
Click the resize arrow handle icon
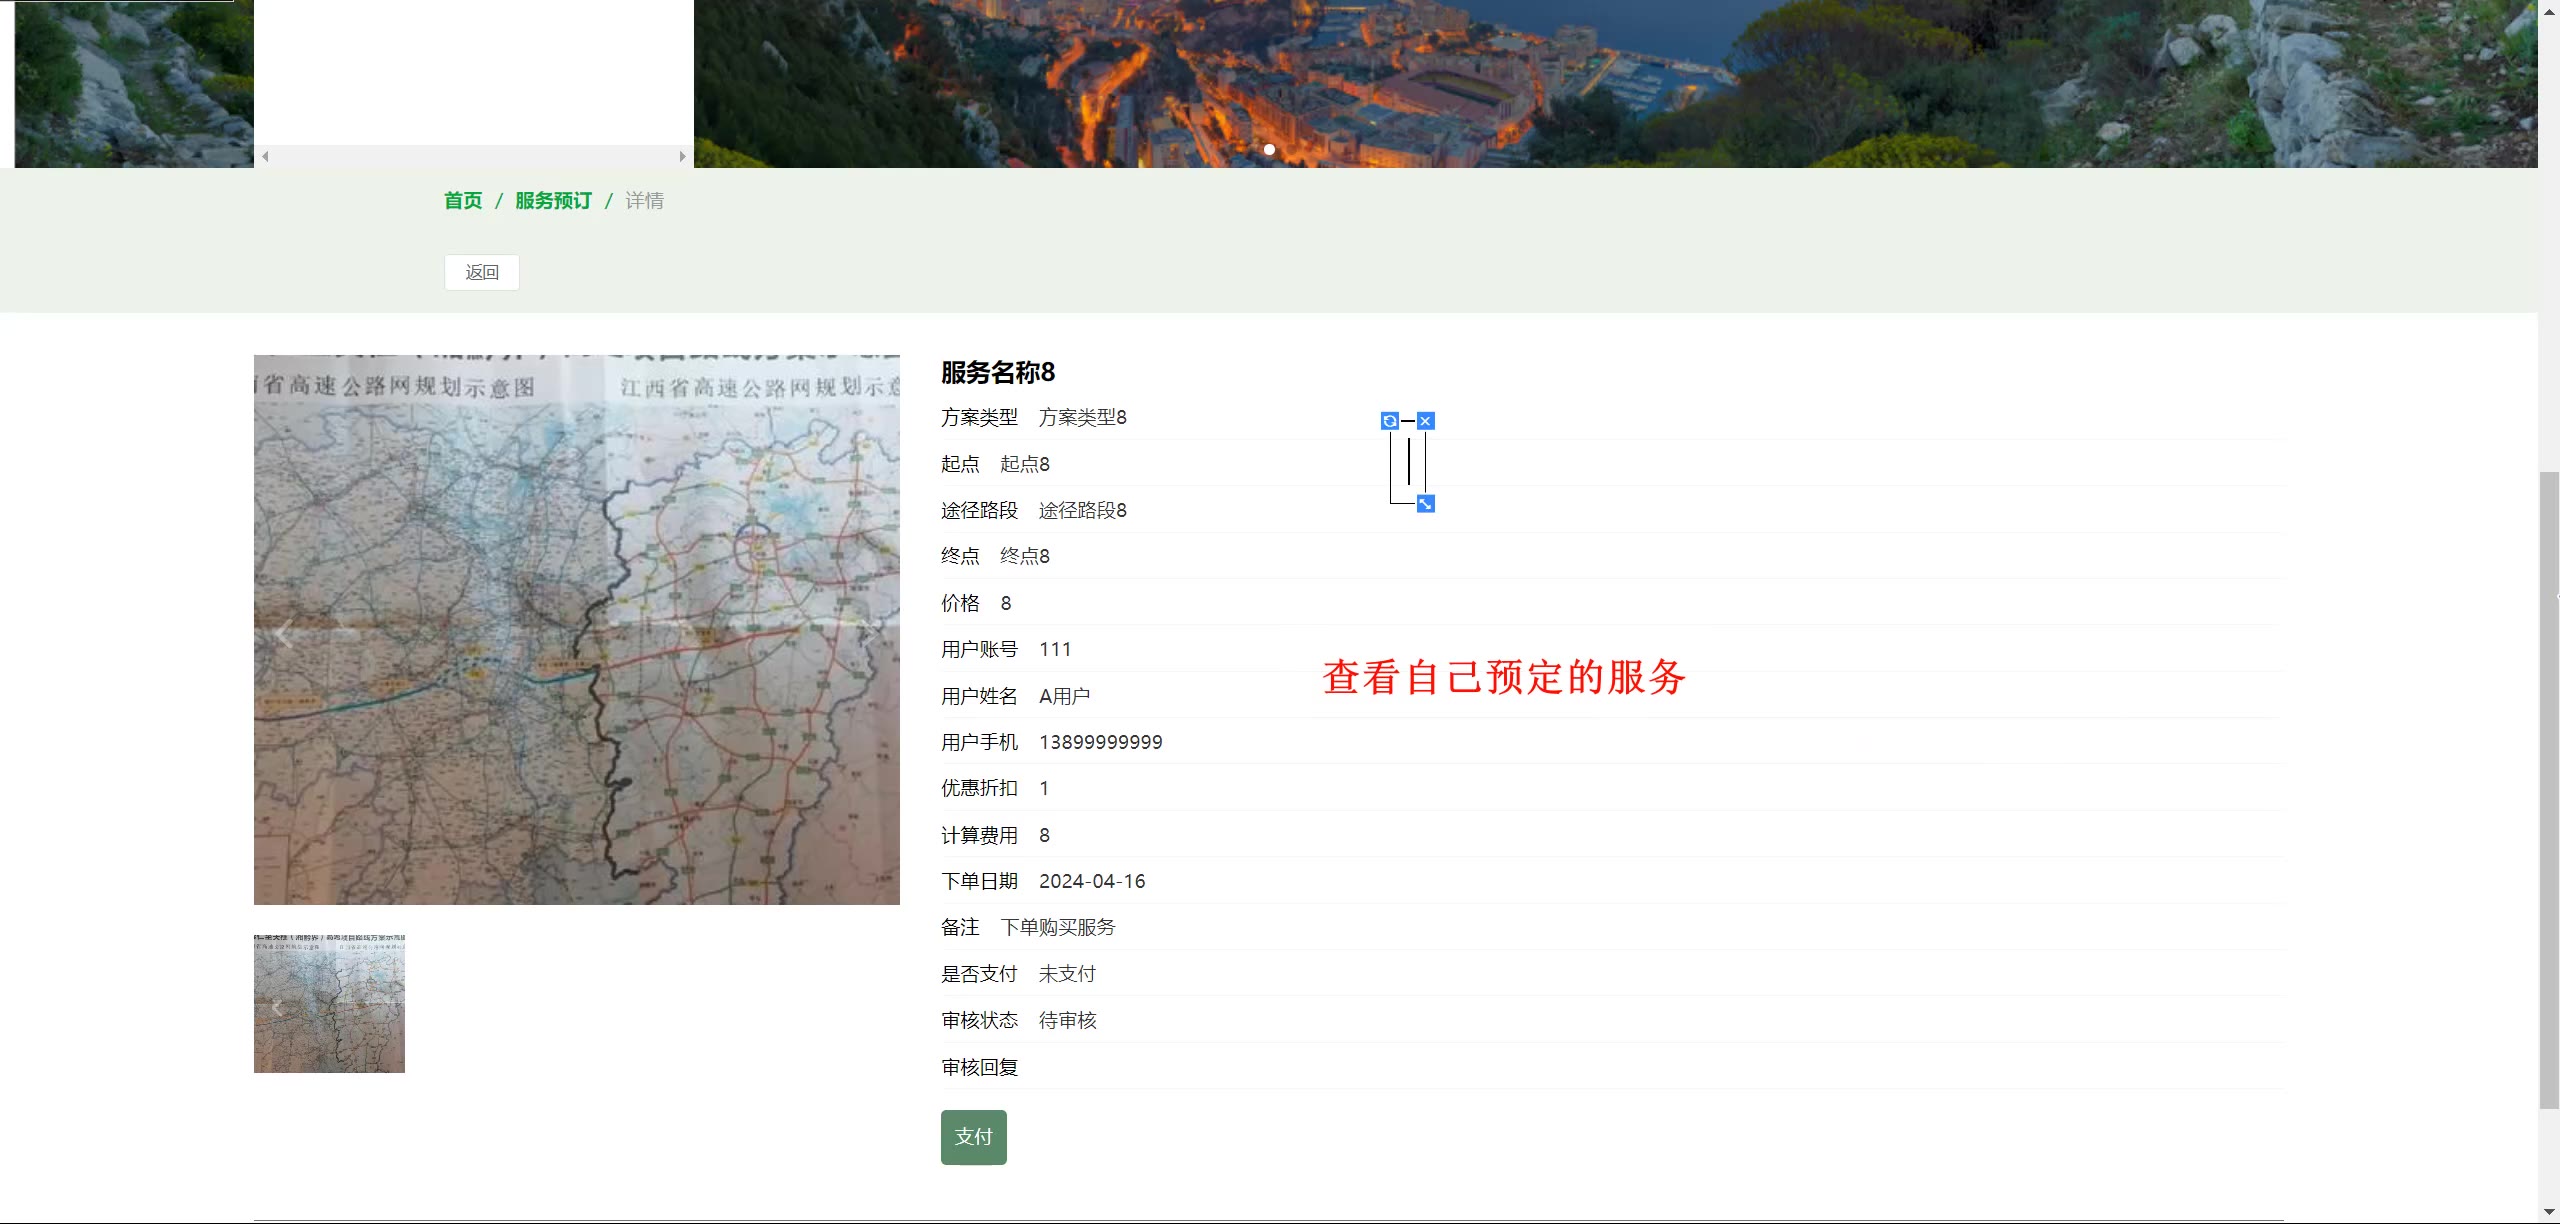pos(1426,504)
